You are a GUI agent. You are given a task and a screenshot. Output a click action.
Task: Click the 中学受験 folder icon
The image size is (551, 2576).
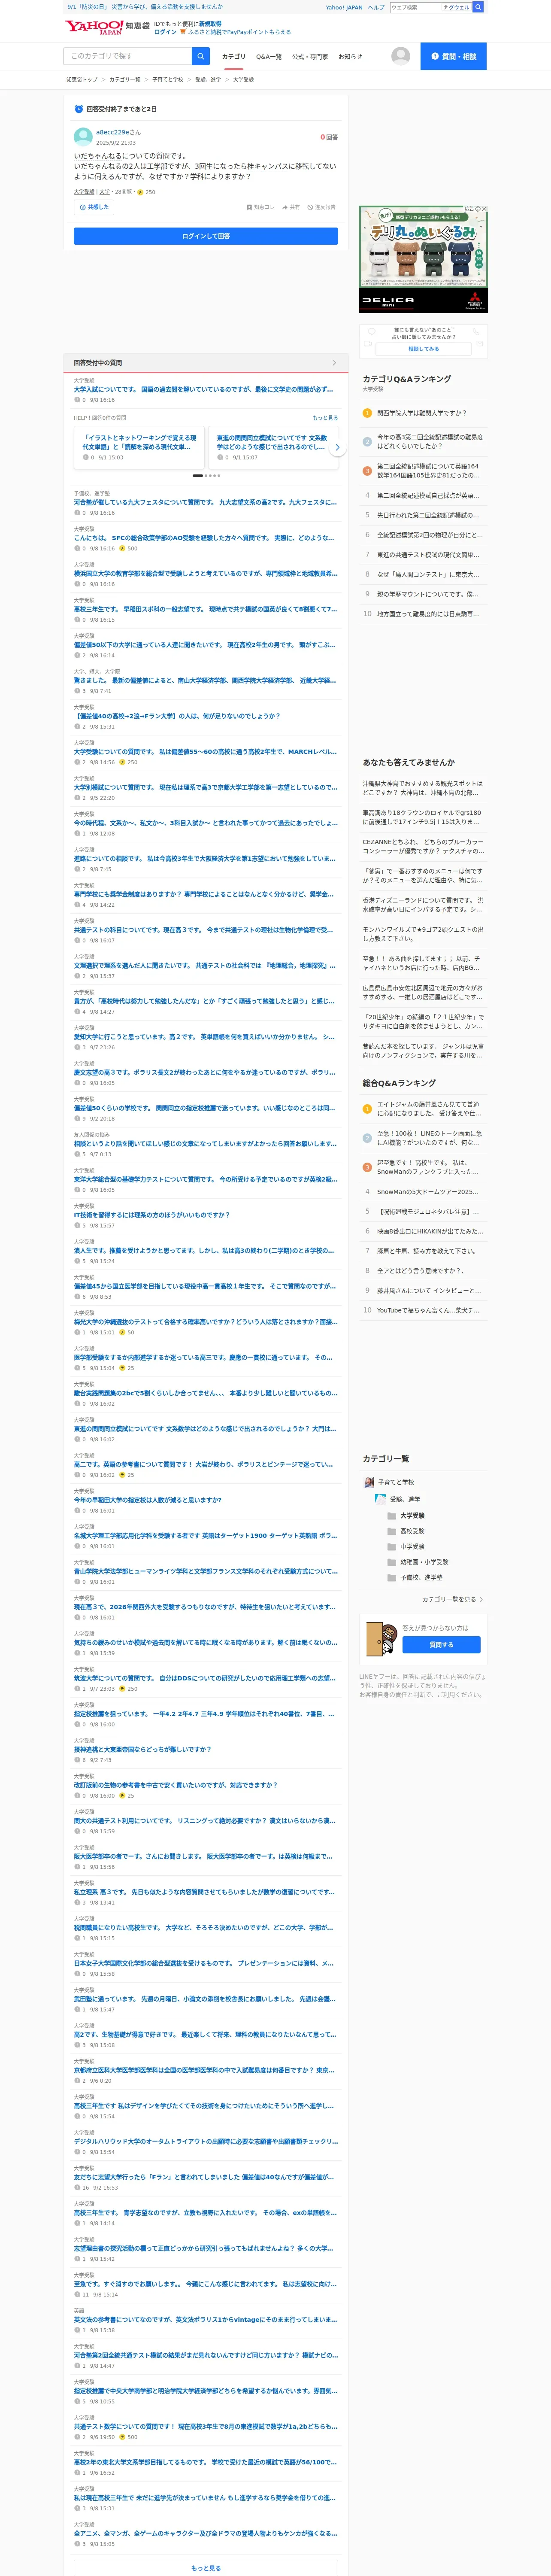pos(392,1547)
